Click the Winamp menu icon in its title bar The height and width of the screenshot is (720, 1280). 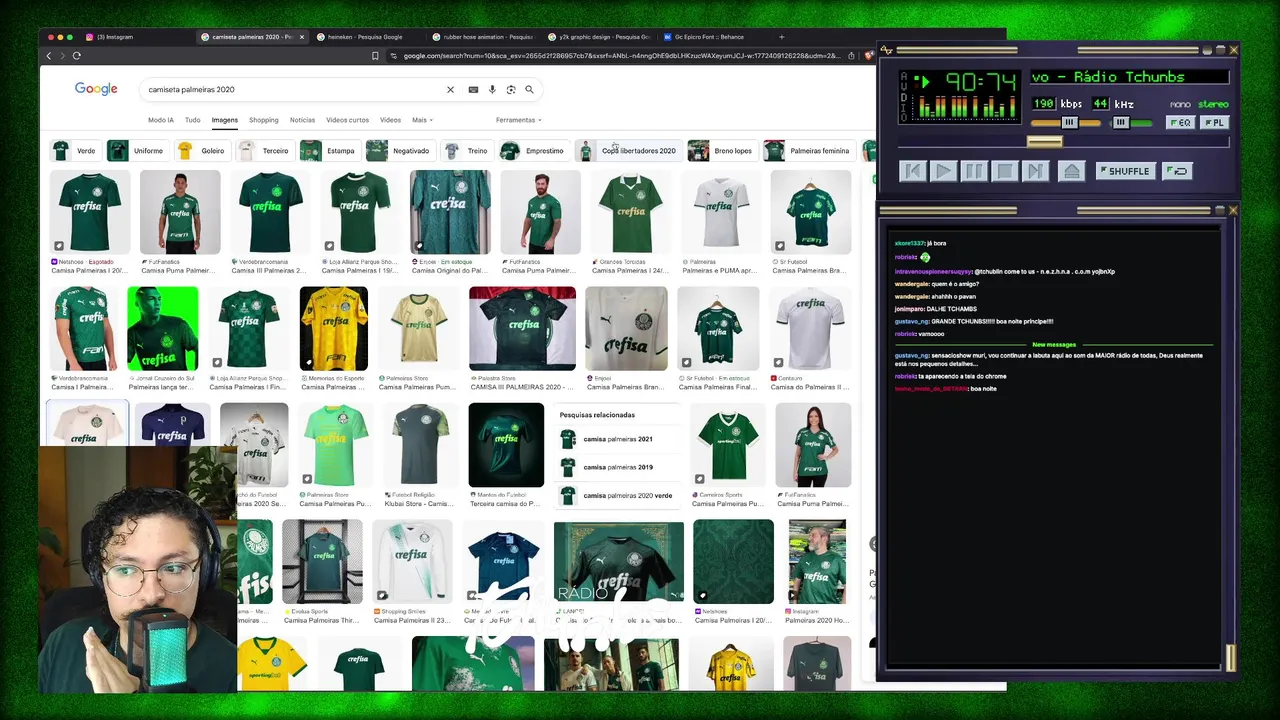(x=887, y=50)
